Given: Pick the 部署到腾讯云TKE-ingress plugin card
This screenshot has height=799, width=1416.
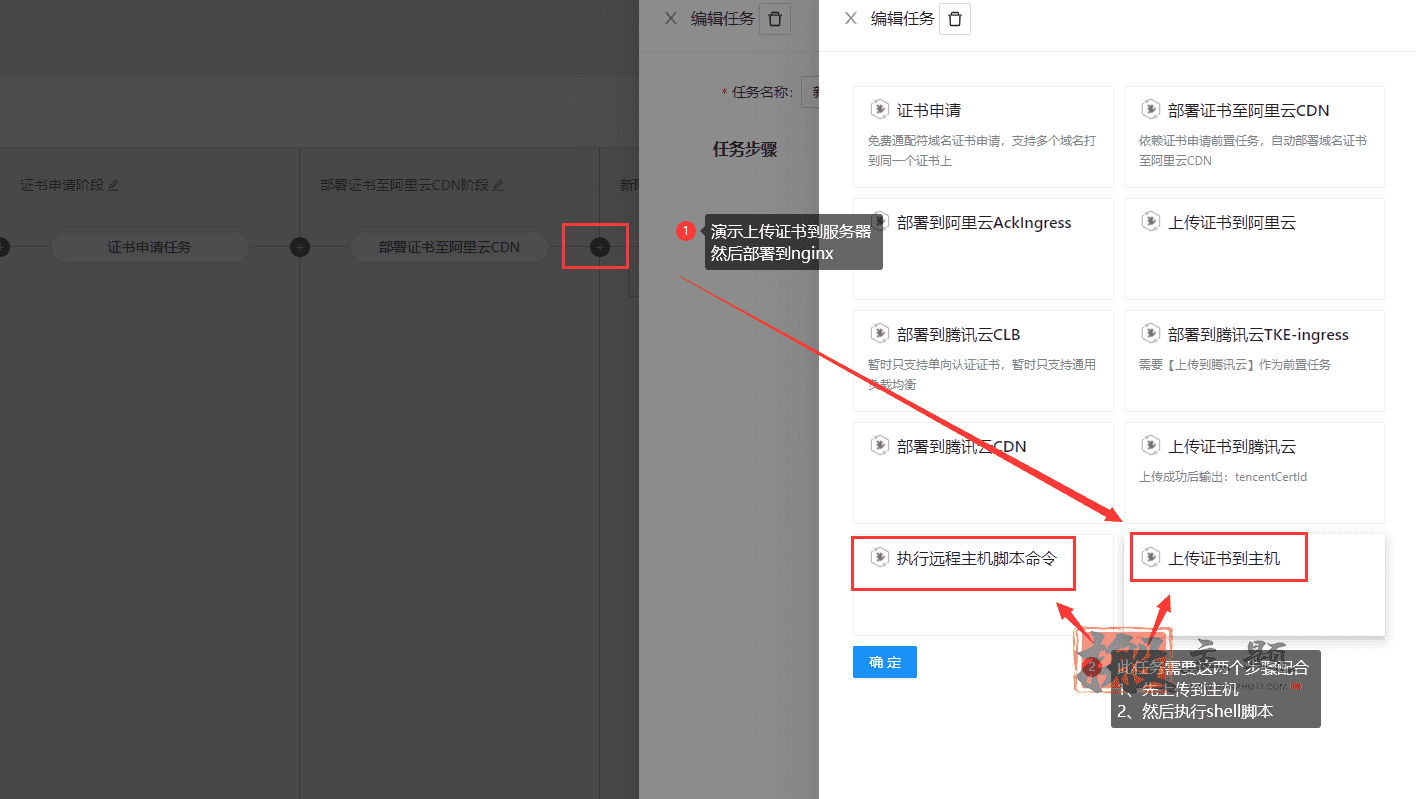Looking at the screenshot, I should 1254,360.
